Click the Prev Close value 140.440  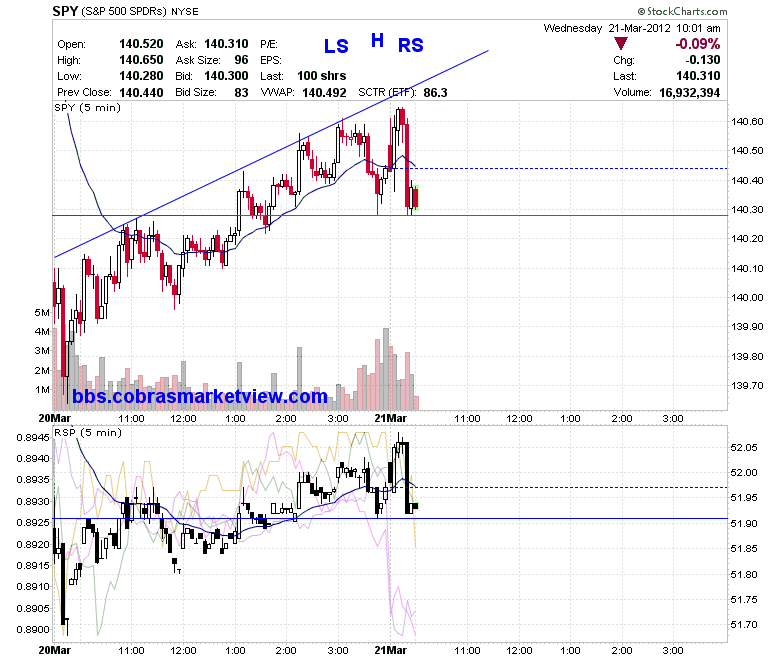pos(141,93)
